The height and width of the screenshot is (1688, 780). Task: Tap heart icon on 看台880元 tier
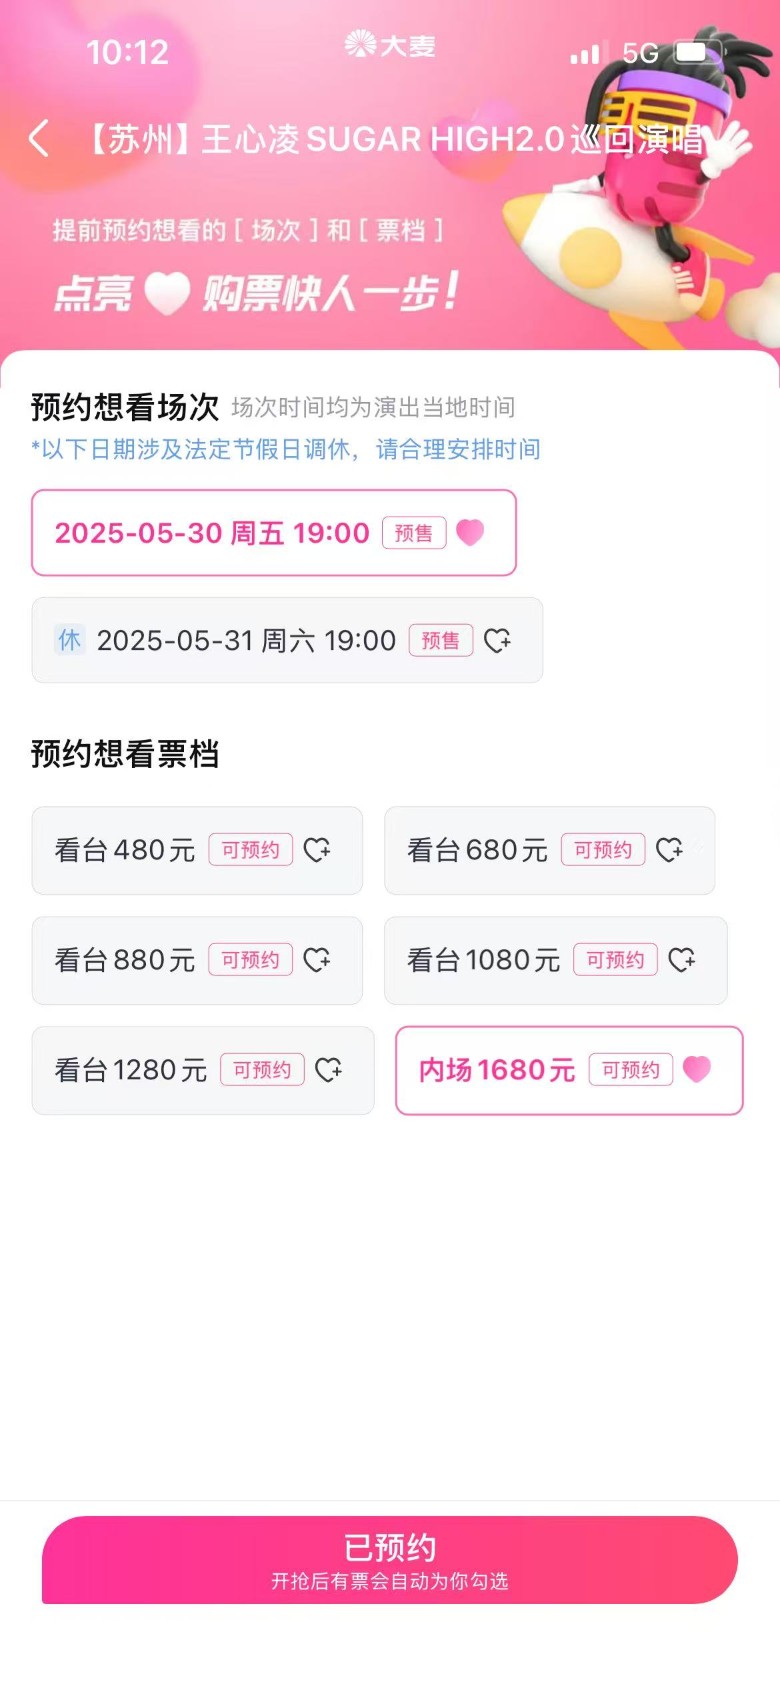317,960
